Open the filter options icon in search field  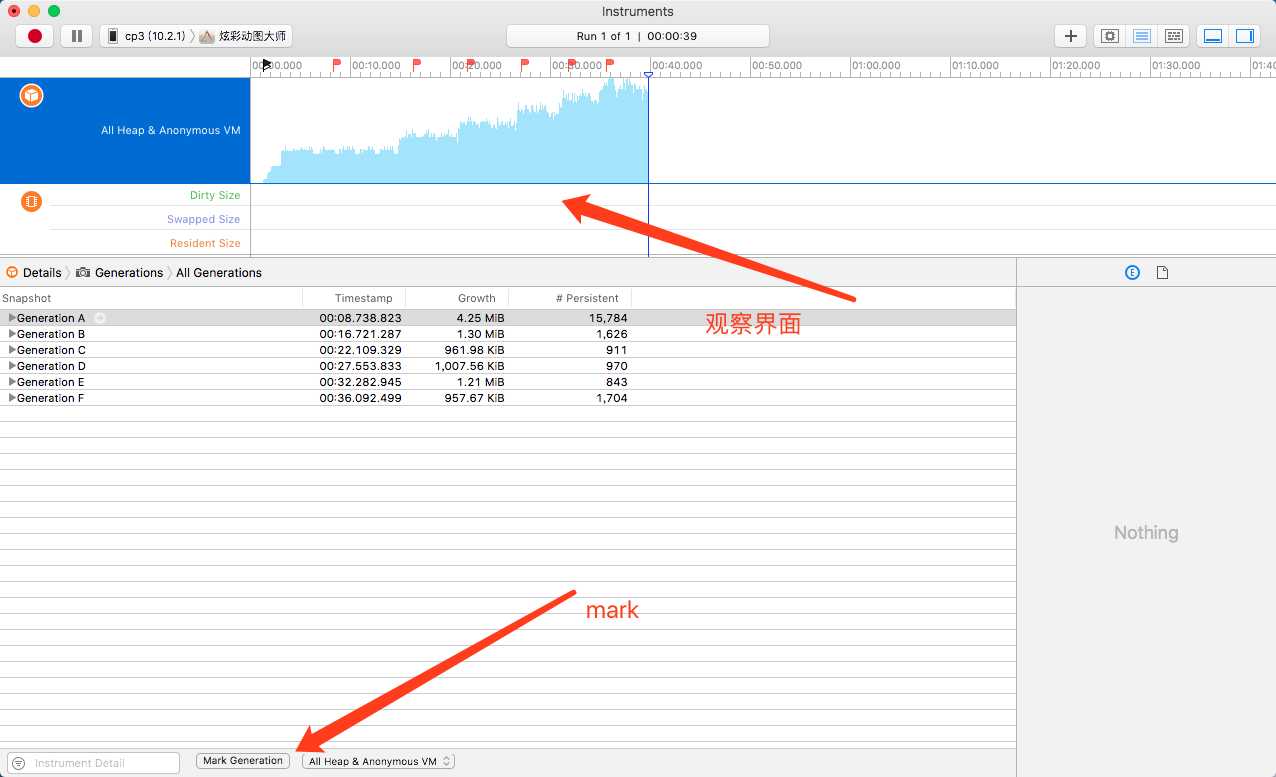pos(18,763)
